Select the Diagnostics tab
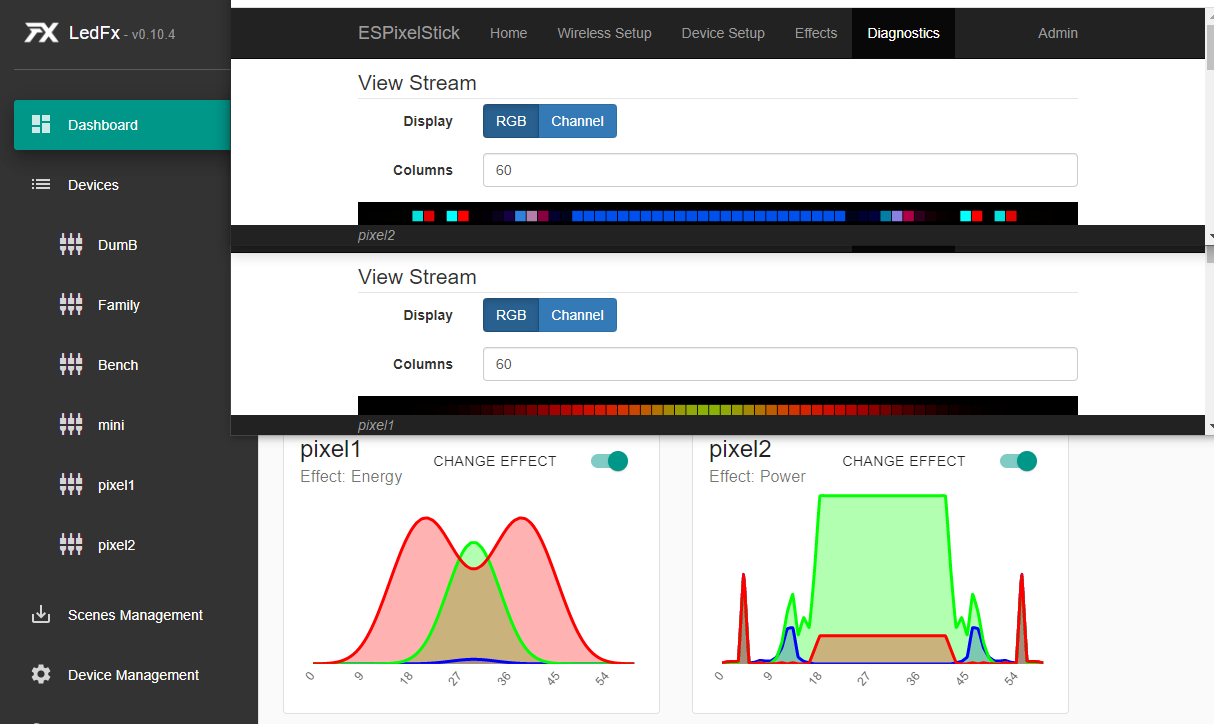 point(903,33)
